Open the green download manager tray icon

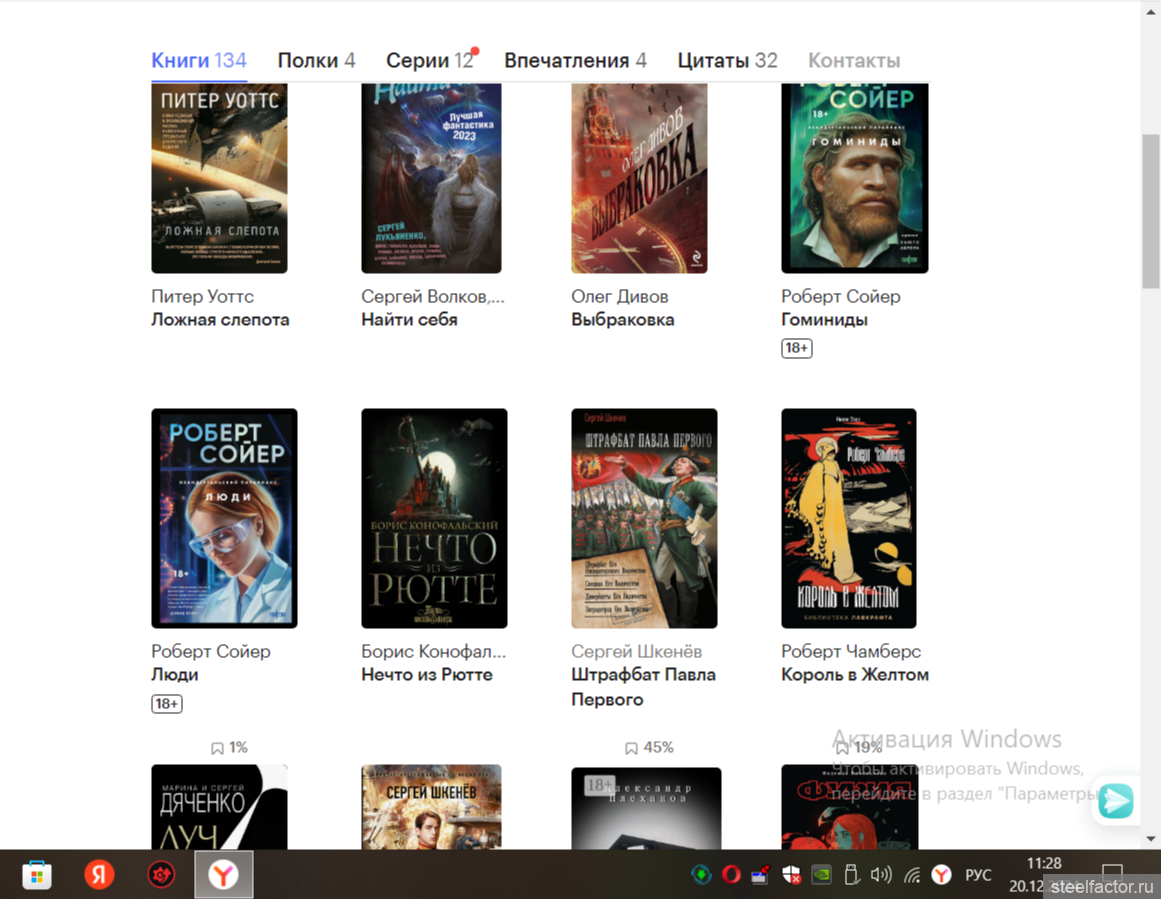(700, 875)
